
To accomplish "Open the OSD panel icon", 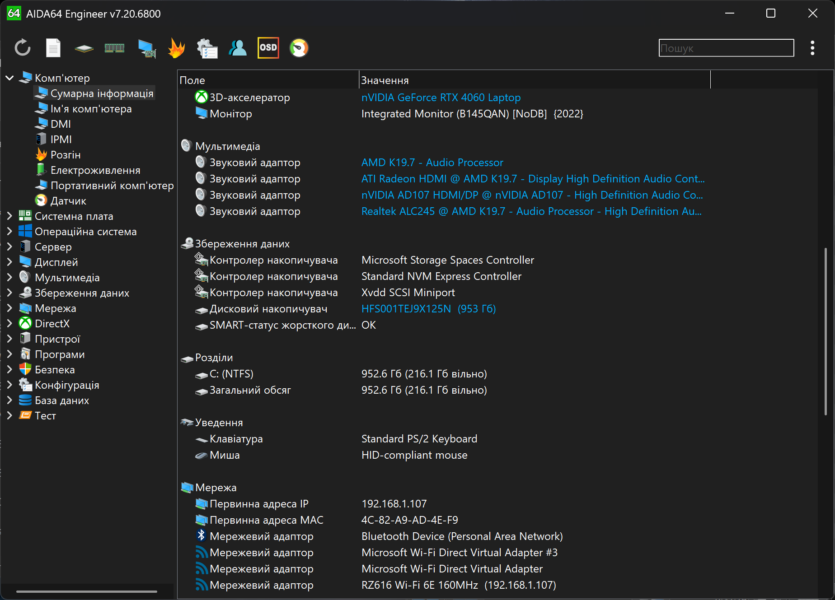I will tap(268, 48).
